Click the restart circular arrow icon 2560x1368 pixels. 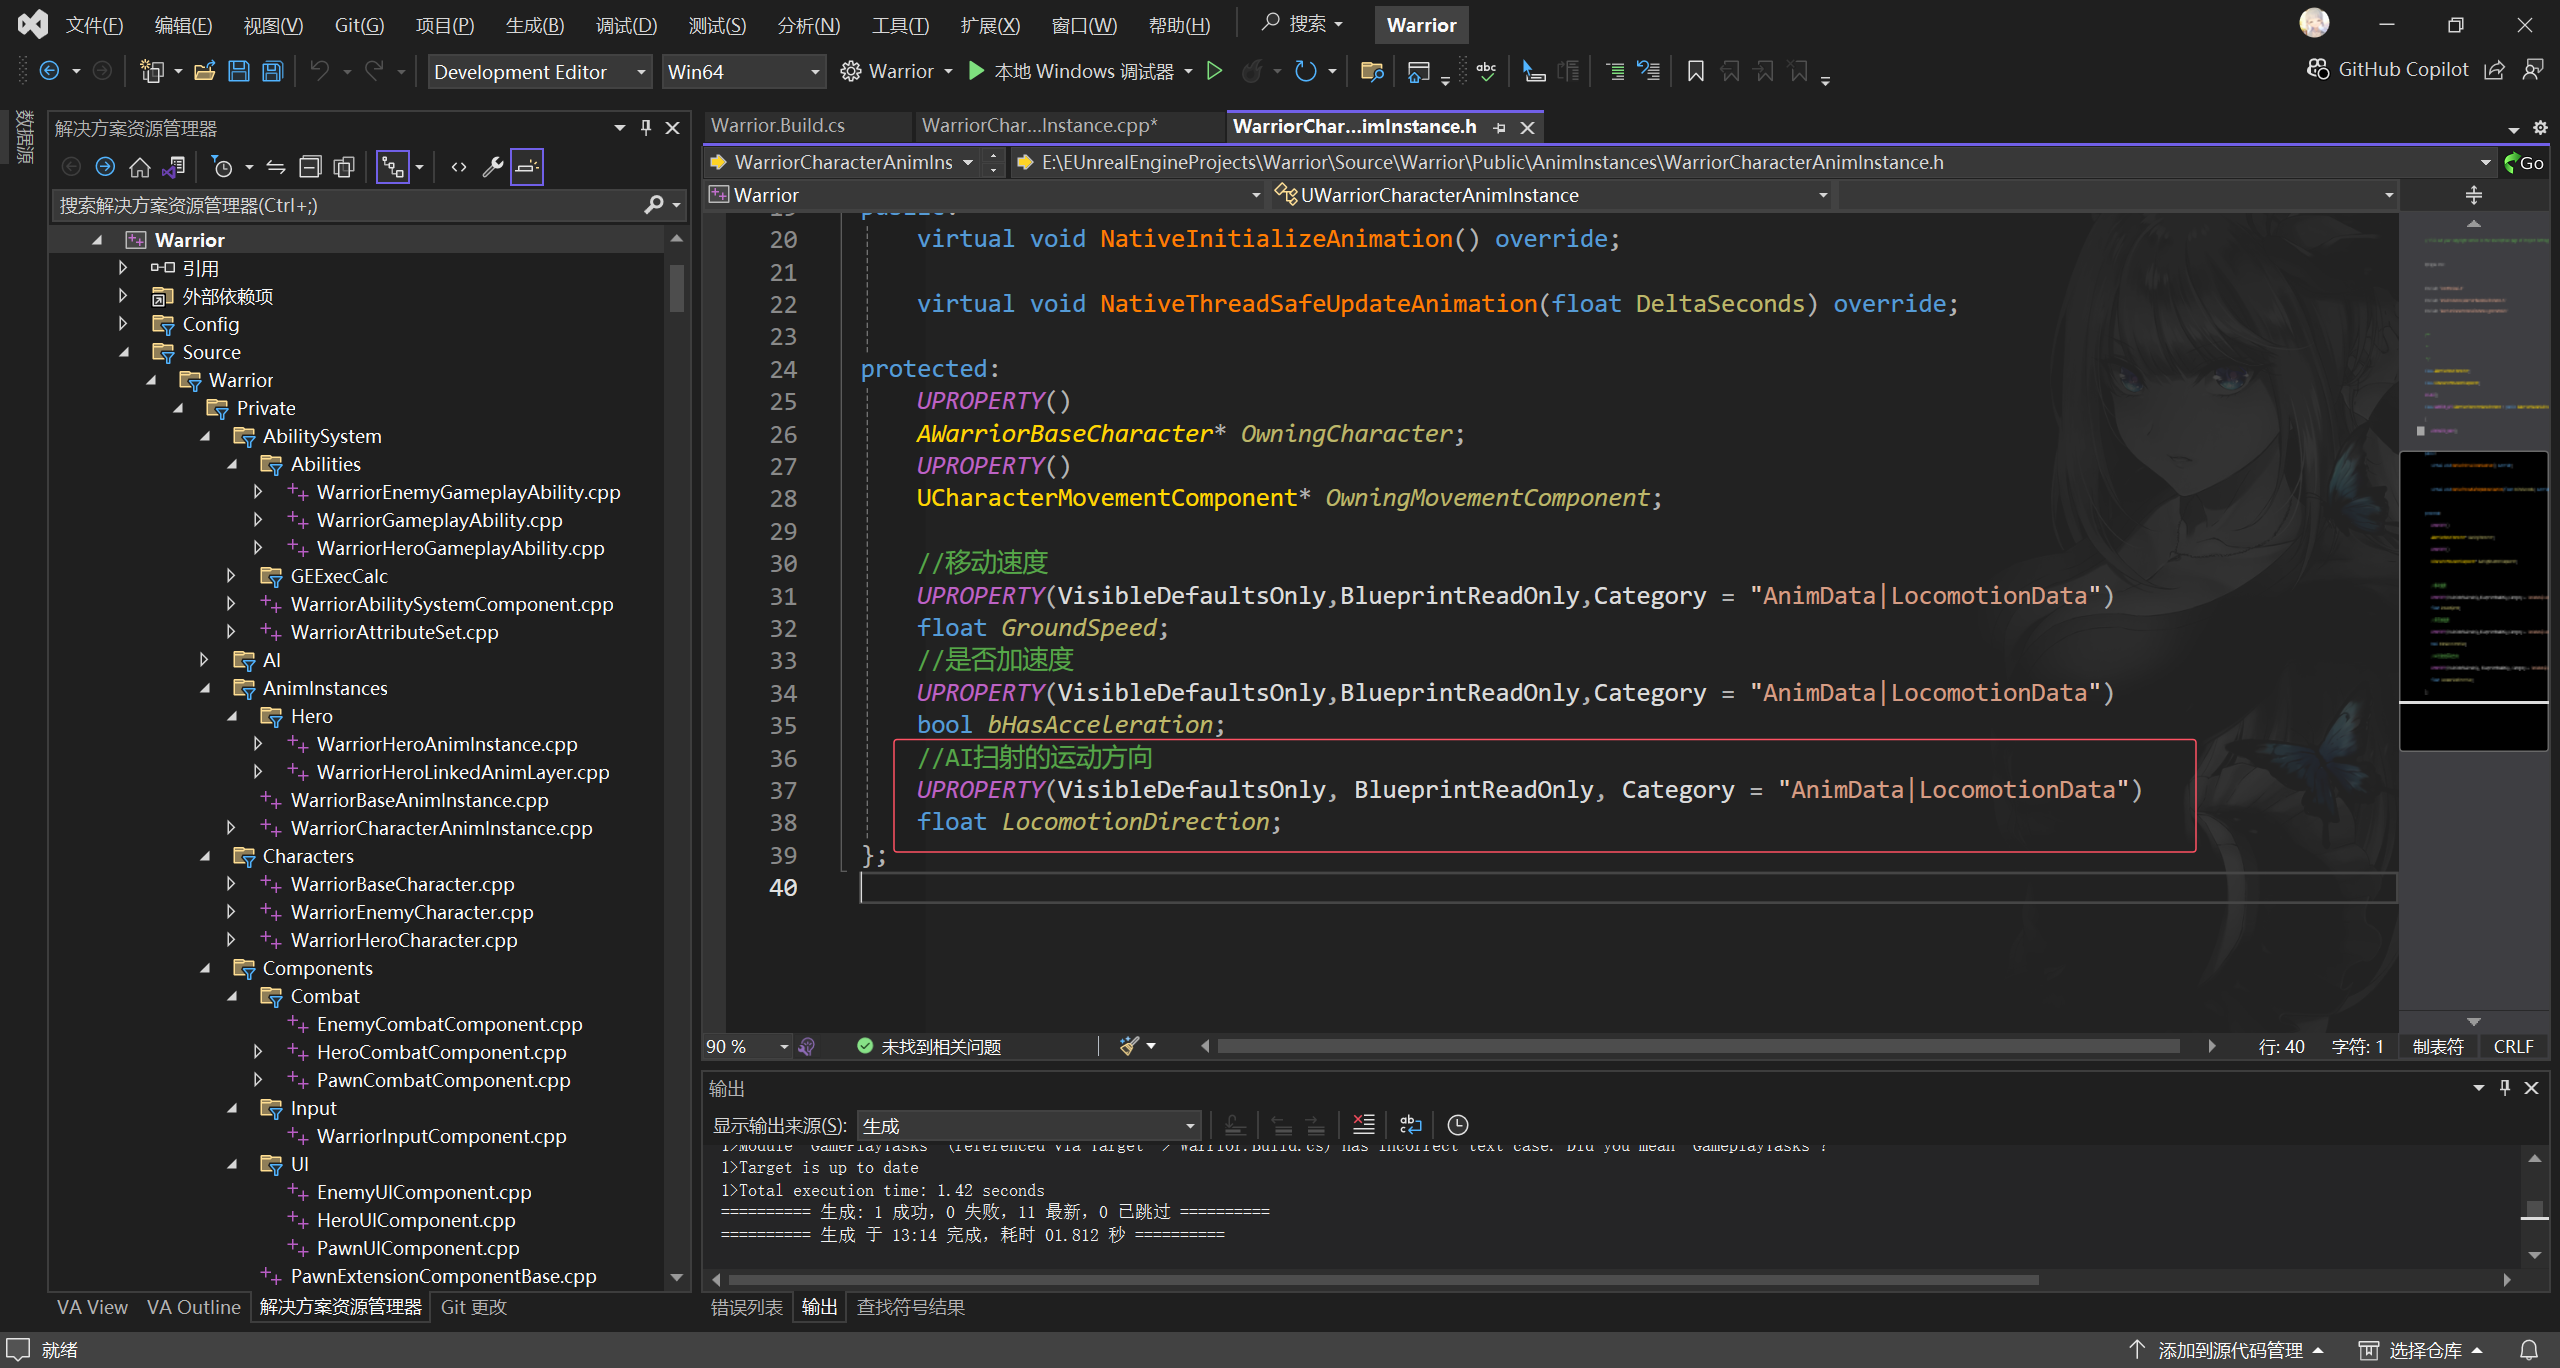pos(1305,71)
